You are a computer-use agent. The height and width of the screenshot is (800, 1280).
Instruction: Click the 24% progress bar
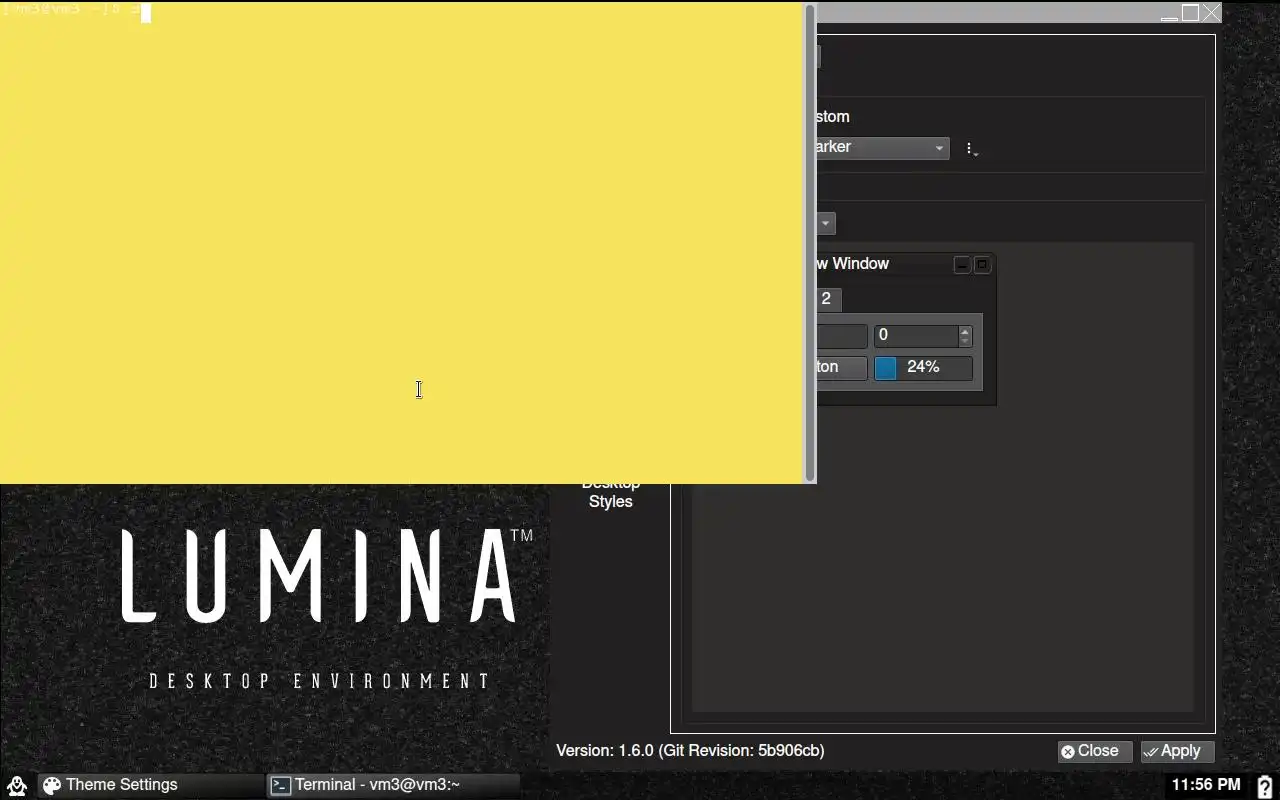coord(923,368)
